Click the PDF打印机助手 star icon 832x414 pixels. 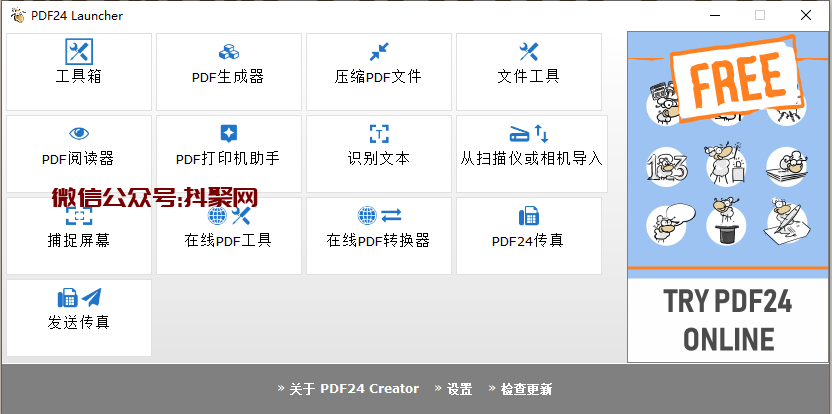point(229,134)
